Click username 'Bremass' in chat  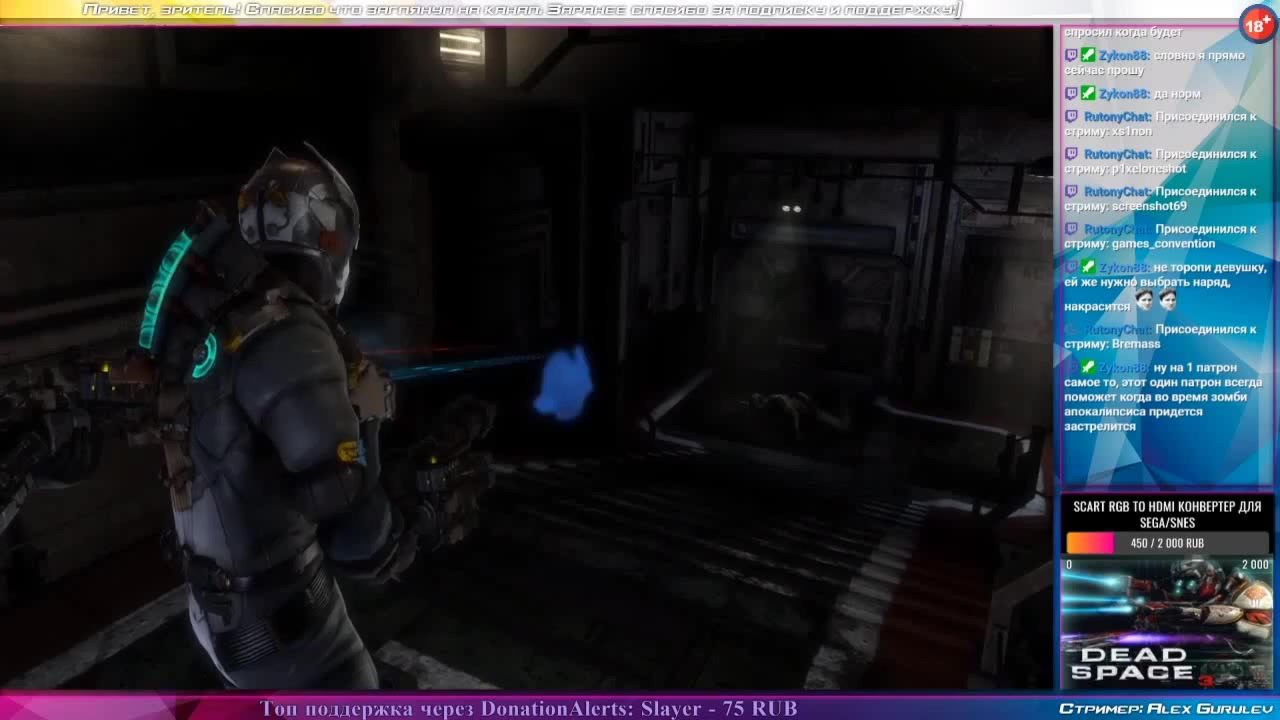click(1136, 344)
